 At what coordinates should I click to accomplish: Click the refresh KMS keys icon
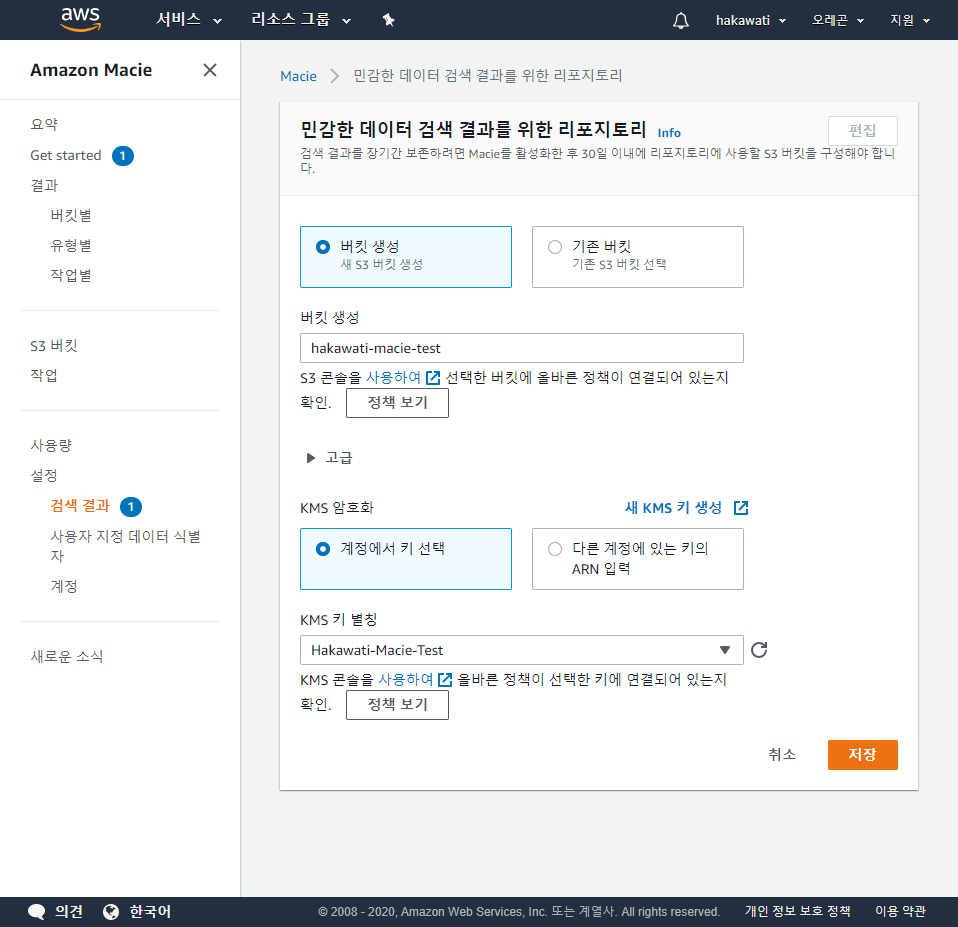(759, 650)
